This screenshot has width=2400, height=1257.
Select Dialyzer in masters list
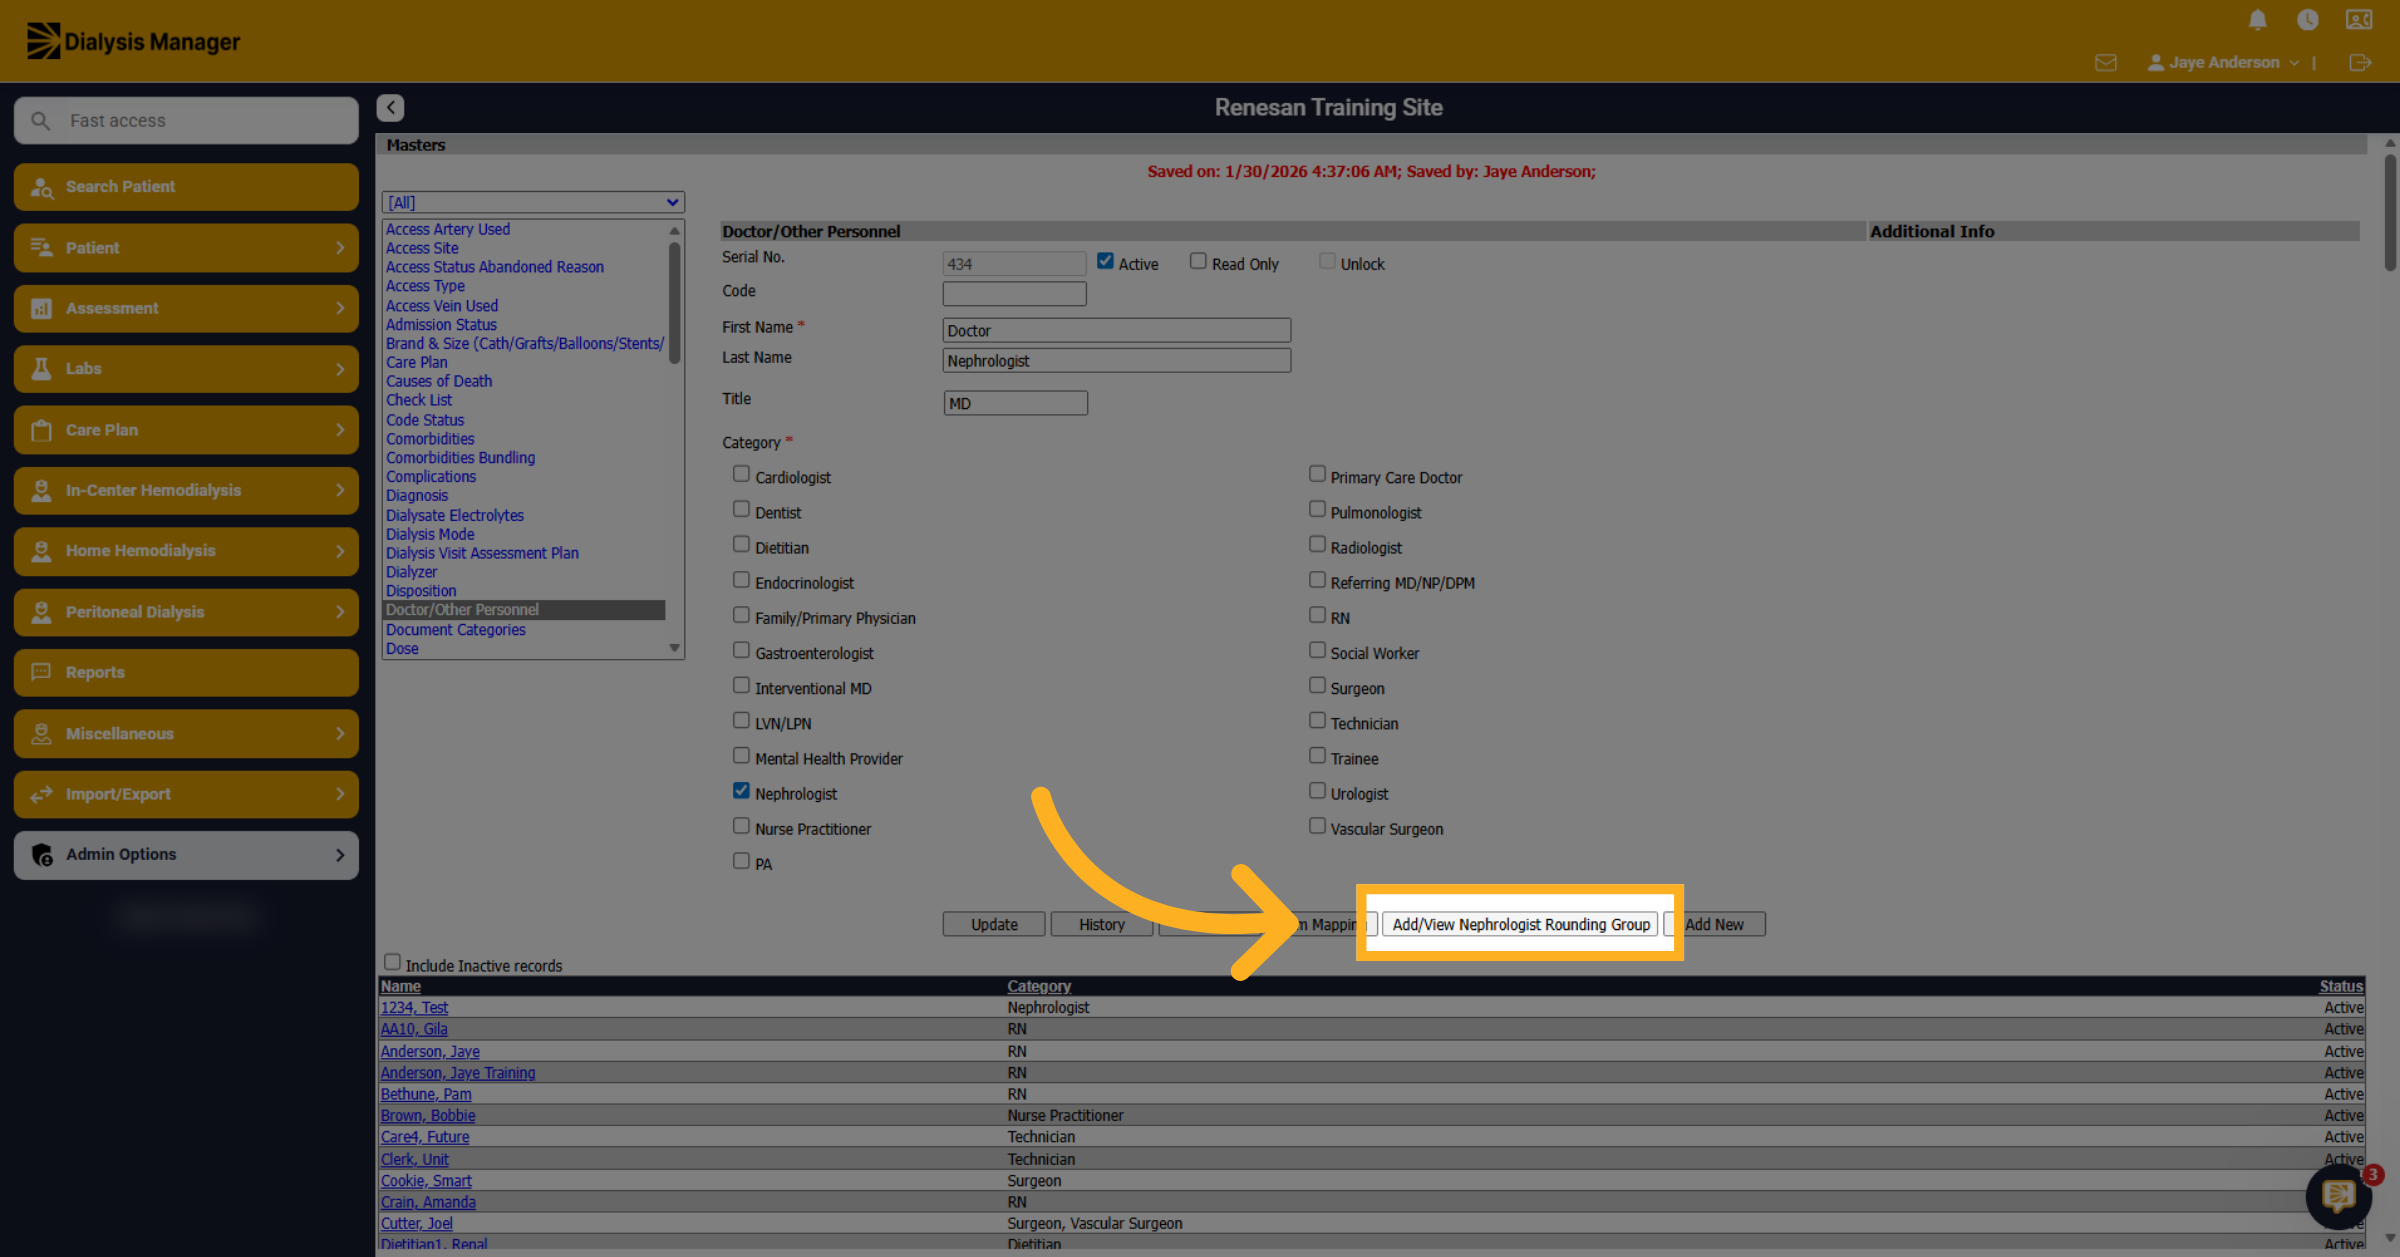click(412, 572)
